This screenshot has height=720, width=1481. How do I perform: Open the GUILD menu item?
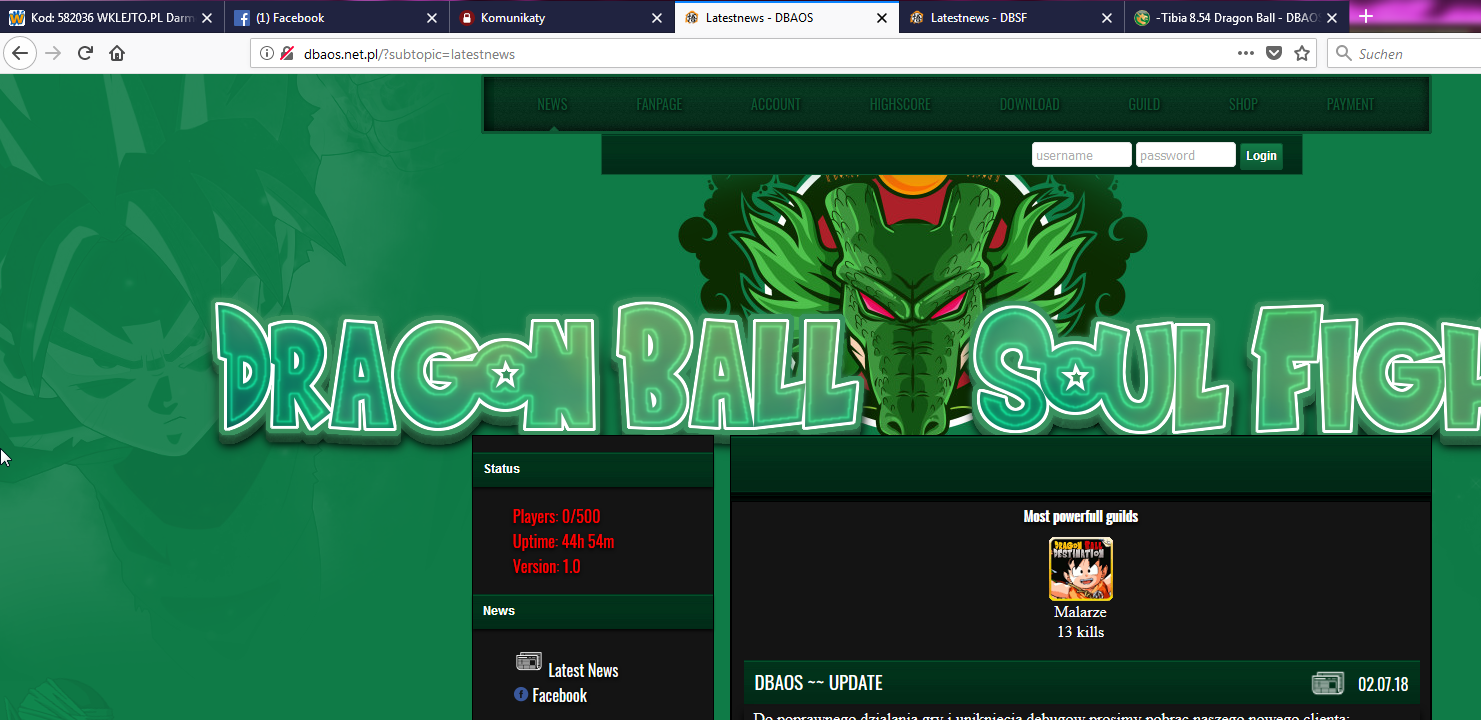click(1144, 104)
